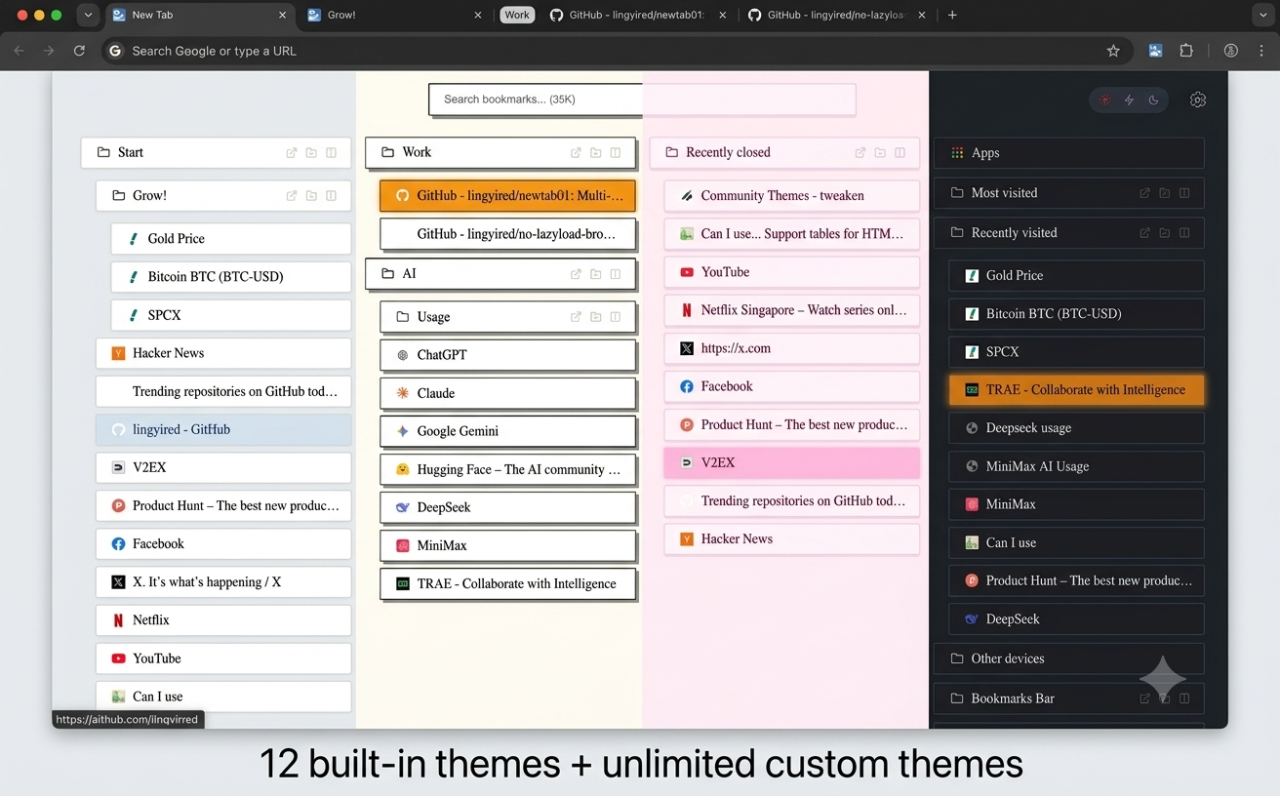This screenshot has width=1280, height=800.
Task: Open the MiniMax AI Usage entry
Action: (1077, 466)
